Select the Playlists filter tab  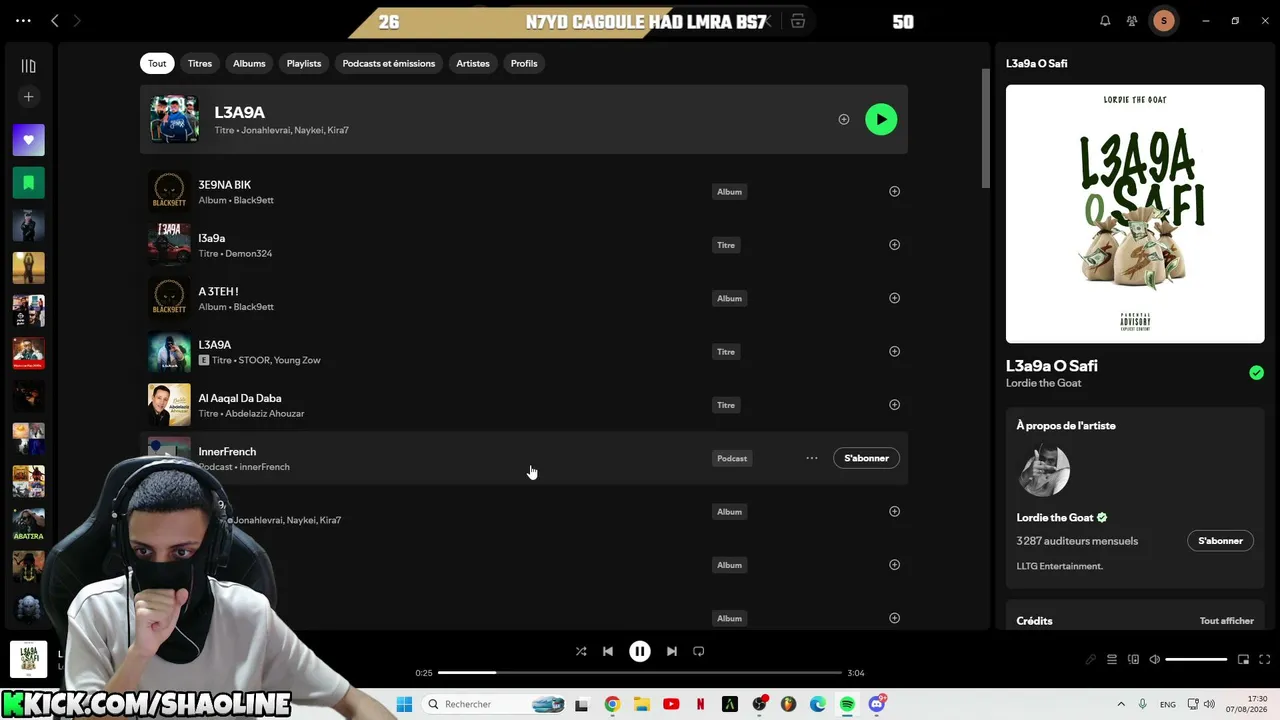point(304,63)
